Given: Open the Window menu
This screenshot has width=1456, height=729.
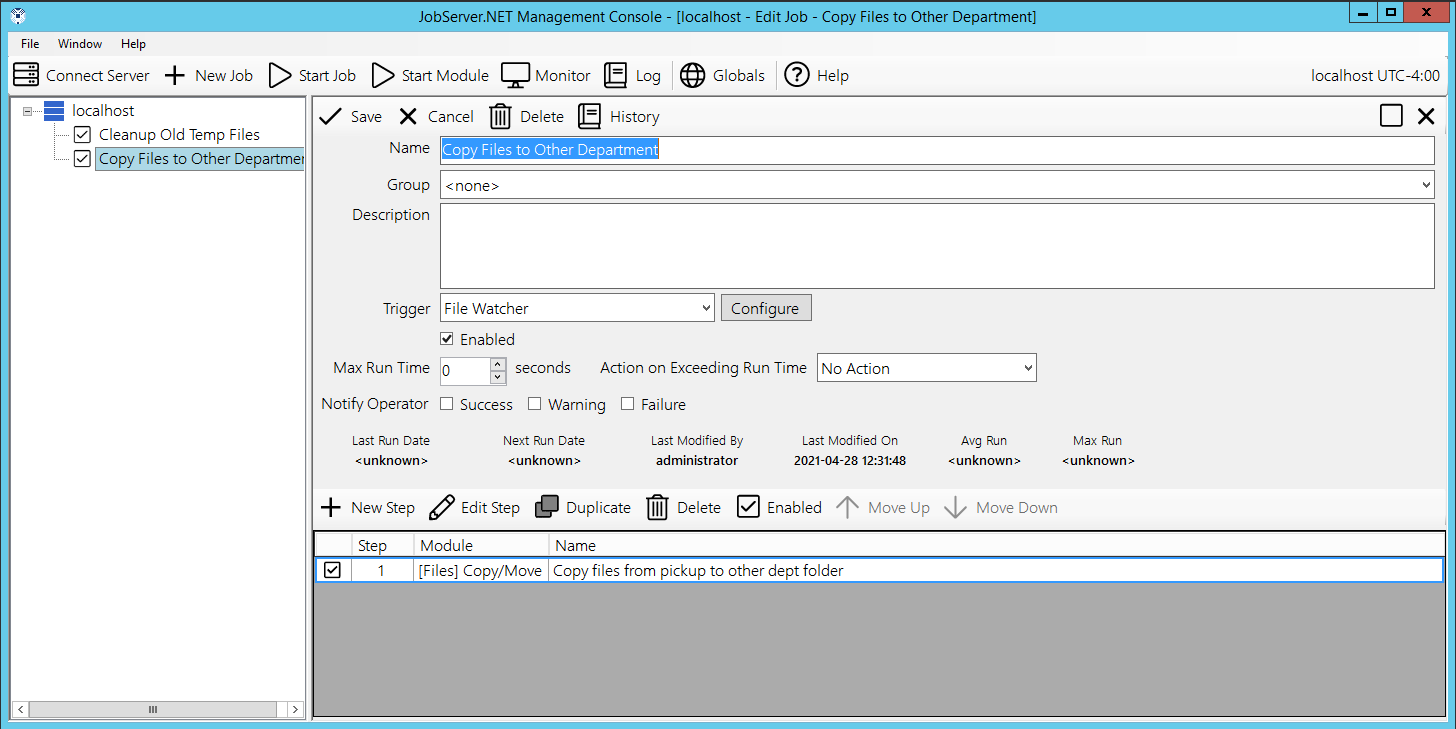Looking at the screenshot, I should (x=80, y=44).
